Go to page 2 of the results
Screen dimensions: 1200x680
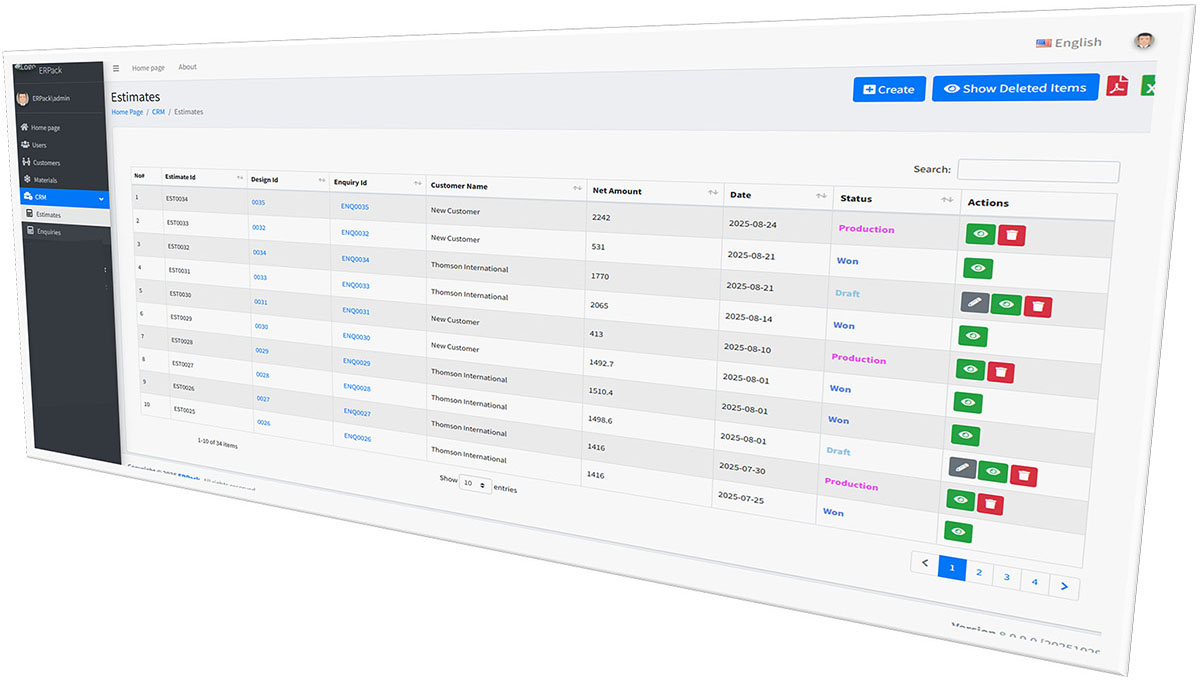click(979, 573)
